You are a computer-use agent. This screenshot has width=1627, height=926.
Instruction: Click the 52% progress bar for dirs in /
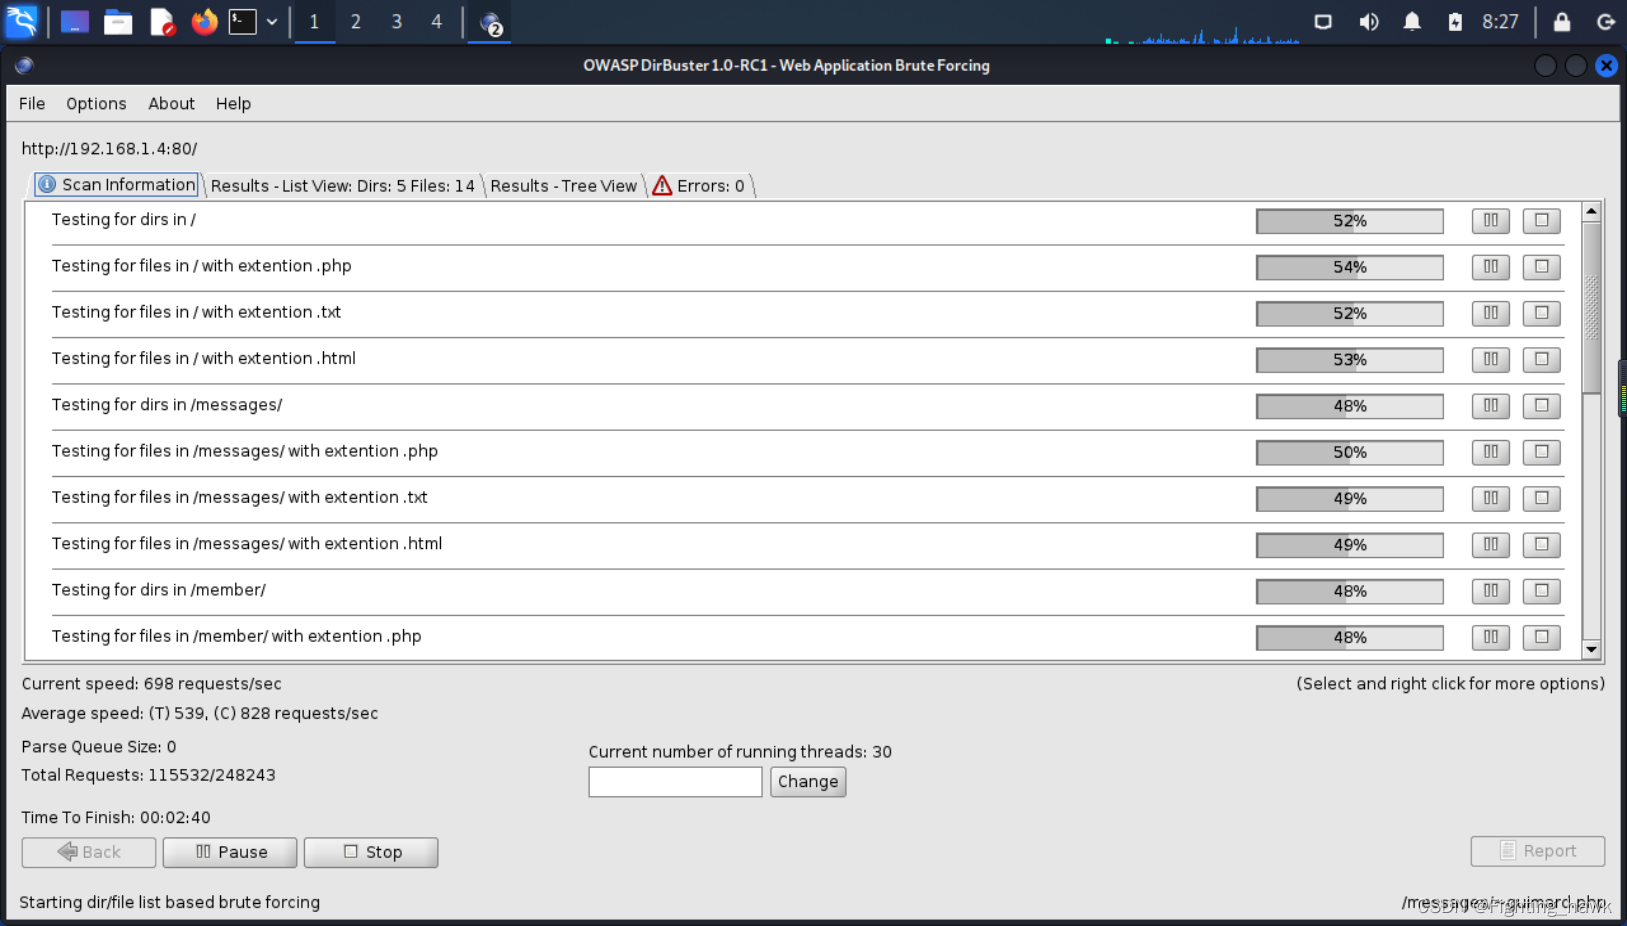coord(1349,221)
